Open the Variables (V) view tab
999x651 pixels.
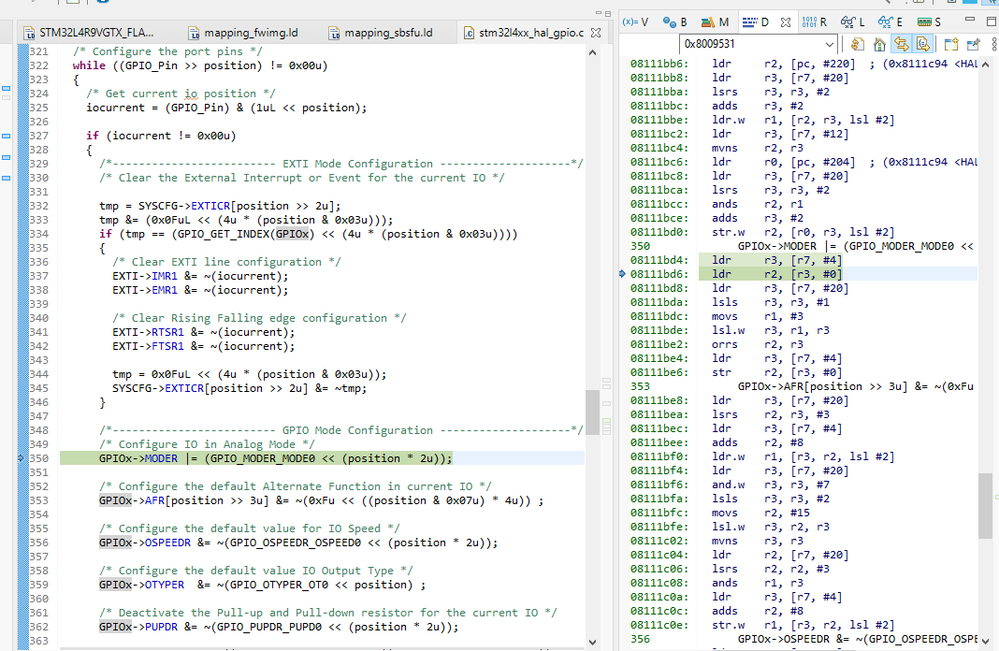tap(635, 22)
